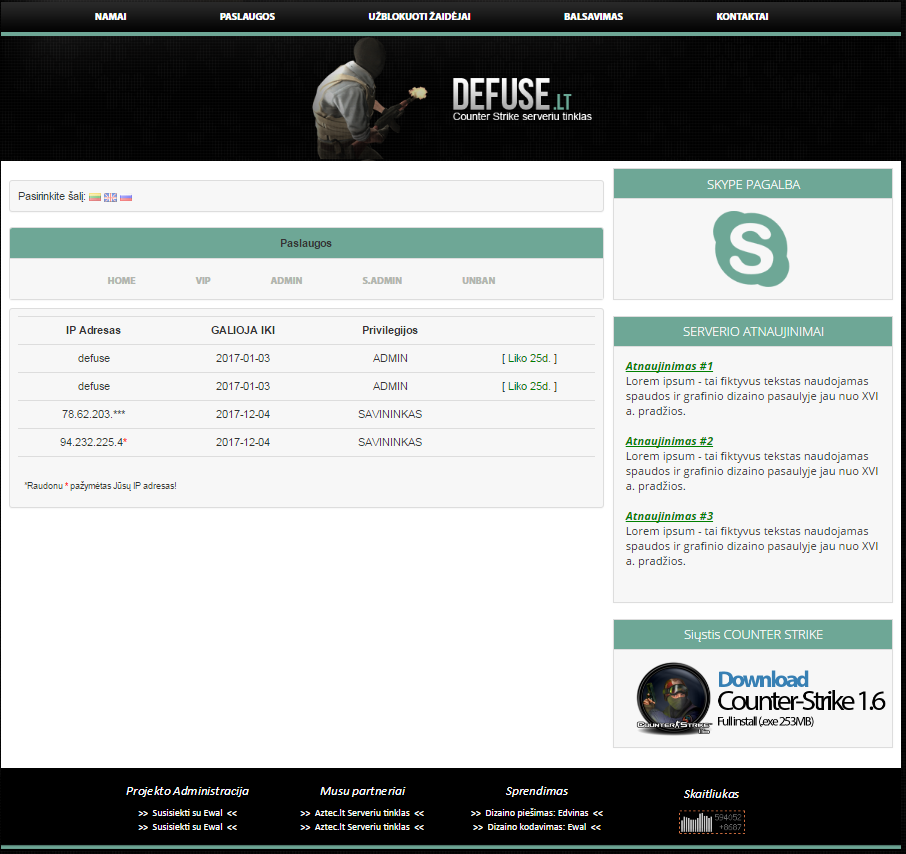The image size is (906, 854).
Task: Click the DEFUSE.LT site logo
Action: (512, 96)
